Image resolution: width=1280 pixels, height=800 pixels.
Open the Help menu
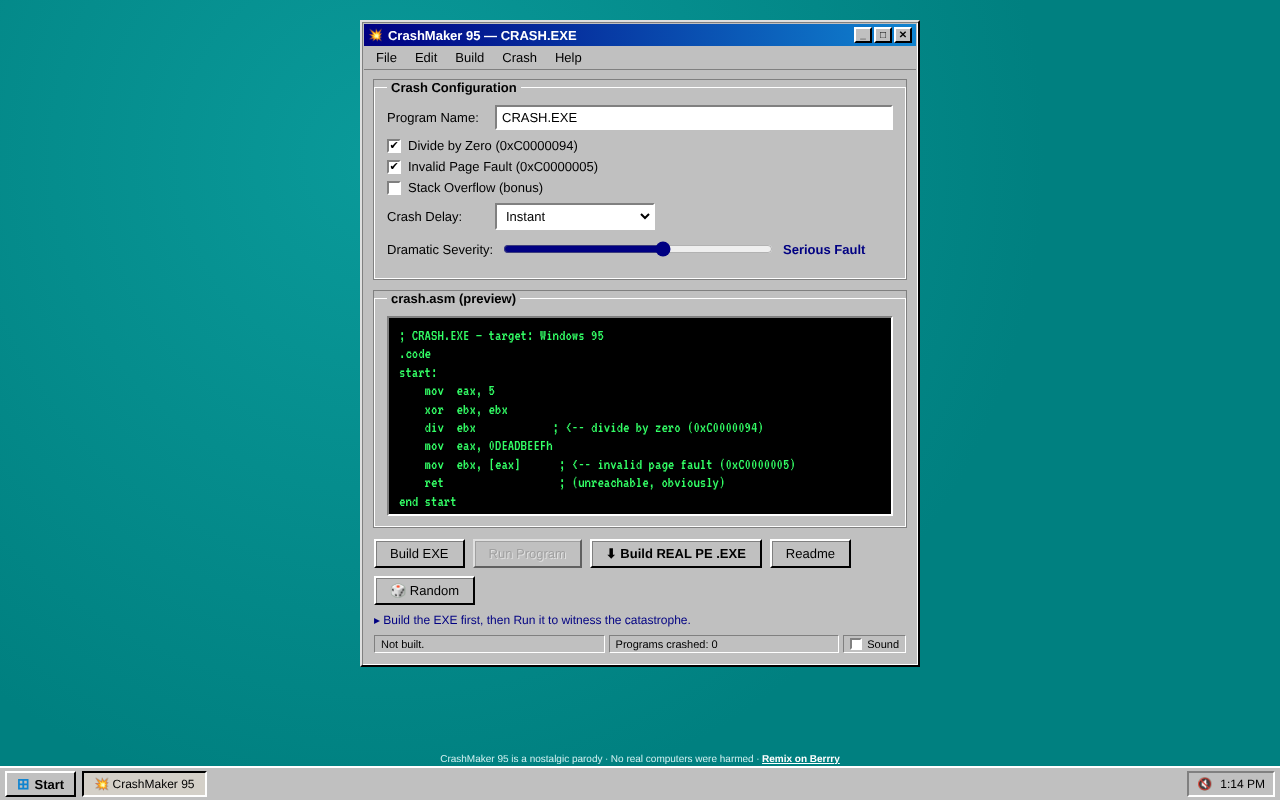pyautogui.click(x=568, y=58)
